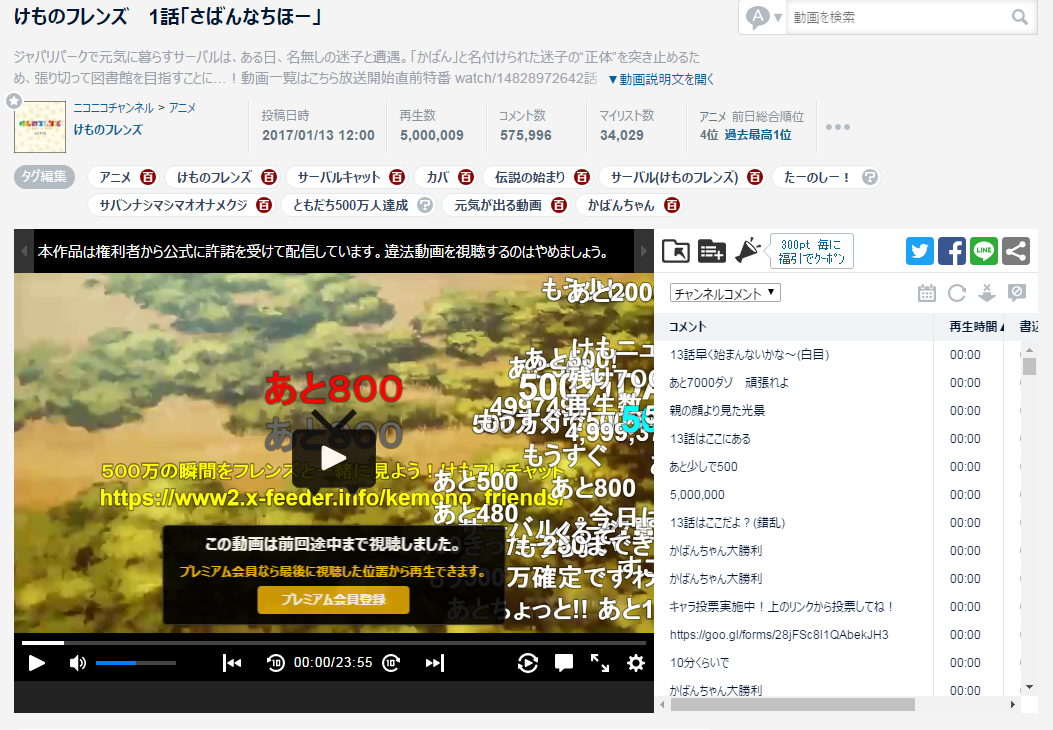
Task: Open dictionary icon for かばんちゃん tag
Action: pyautogui.click(x=672, y=206)
